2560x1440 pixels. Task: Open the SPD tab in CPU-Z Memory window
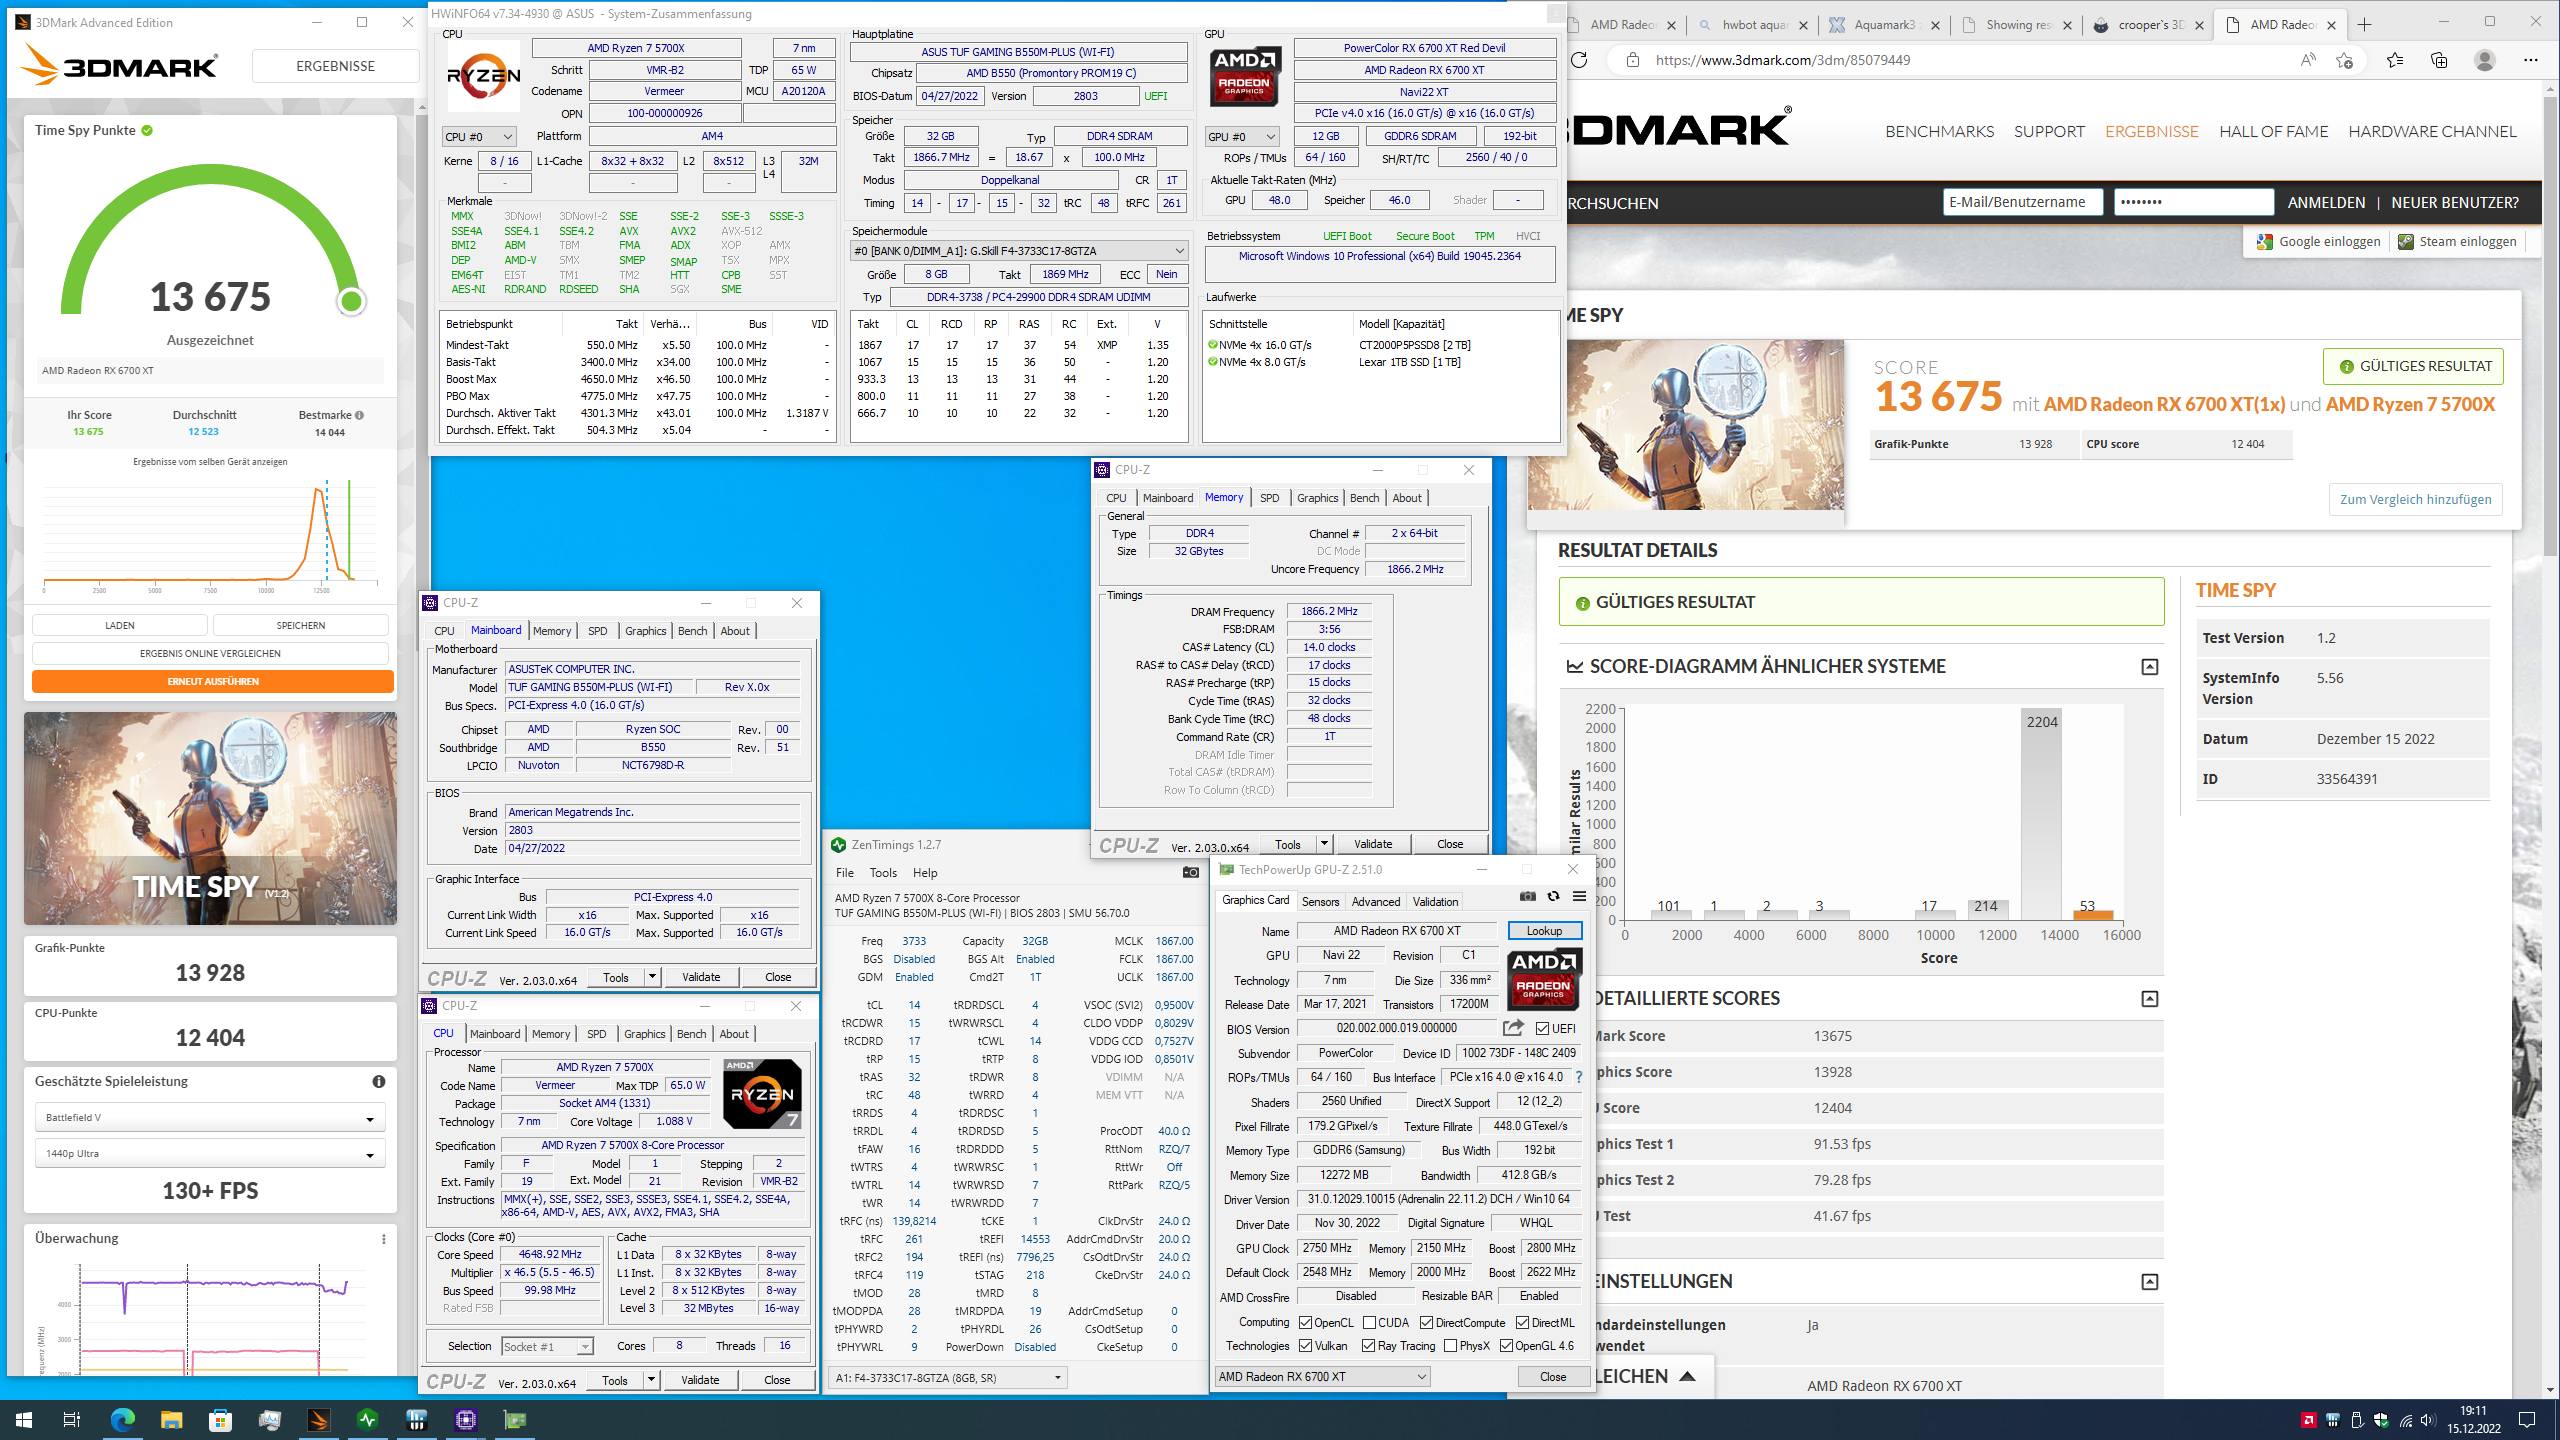1269,498
